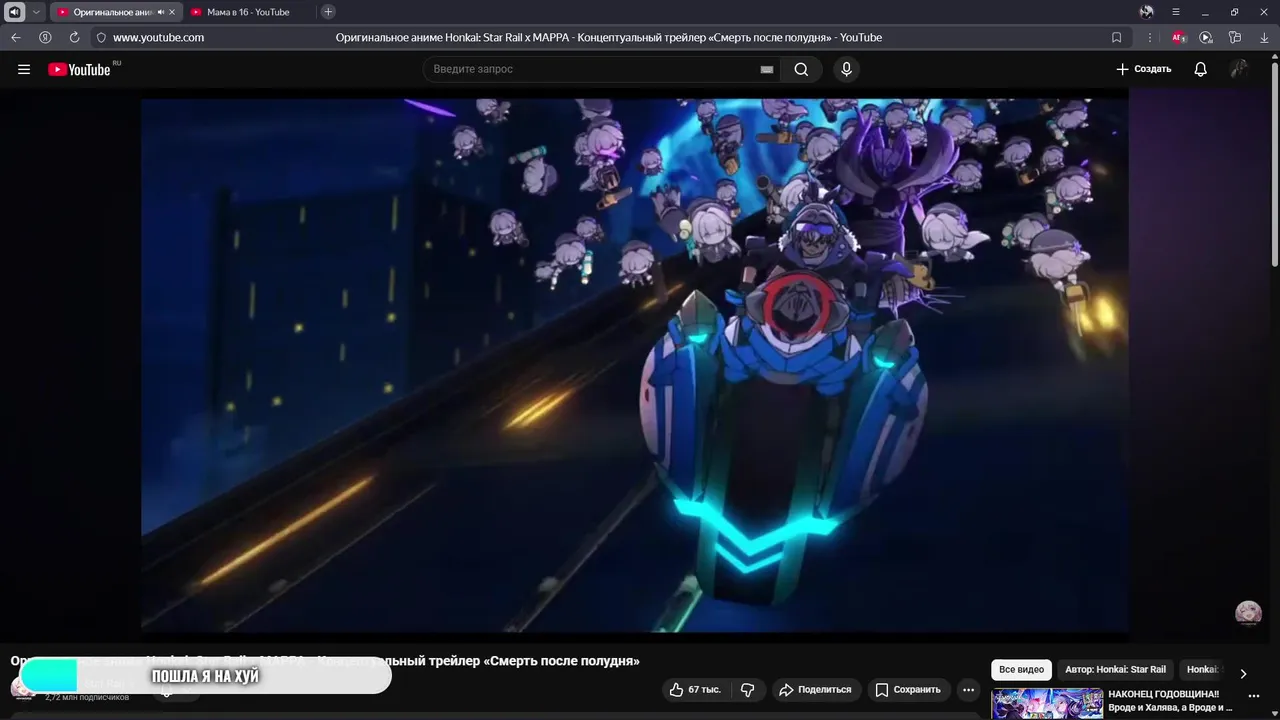Save the video with Сохранить

pyautogui.click(x=908, y=690)
